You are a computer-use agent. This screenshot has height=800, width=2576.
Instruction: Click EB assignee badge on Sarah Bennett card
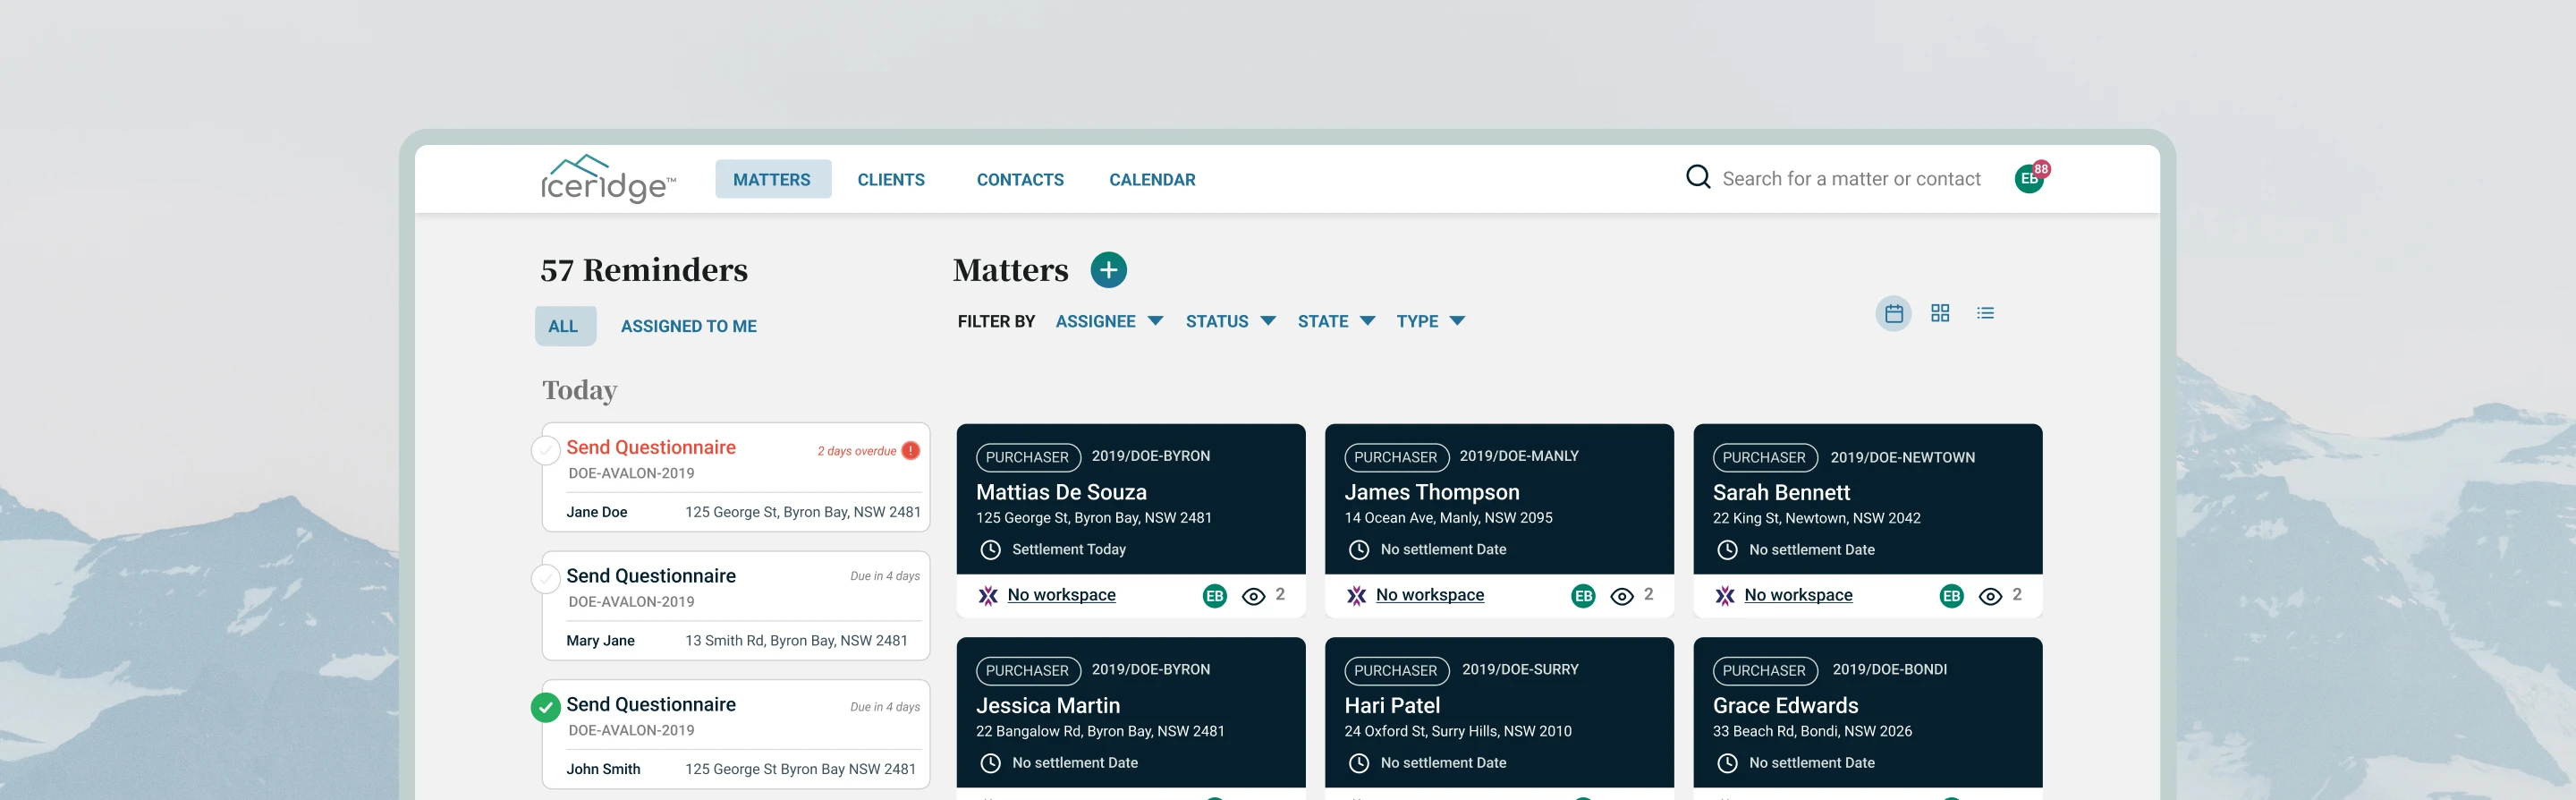1951,596
